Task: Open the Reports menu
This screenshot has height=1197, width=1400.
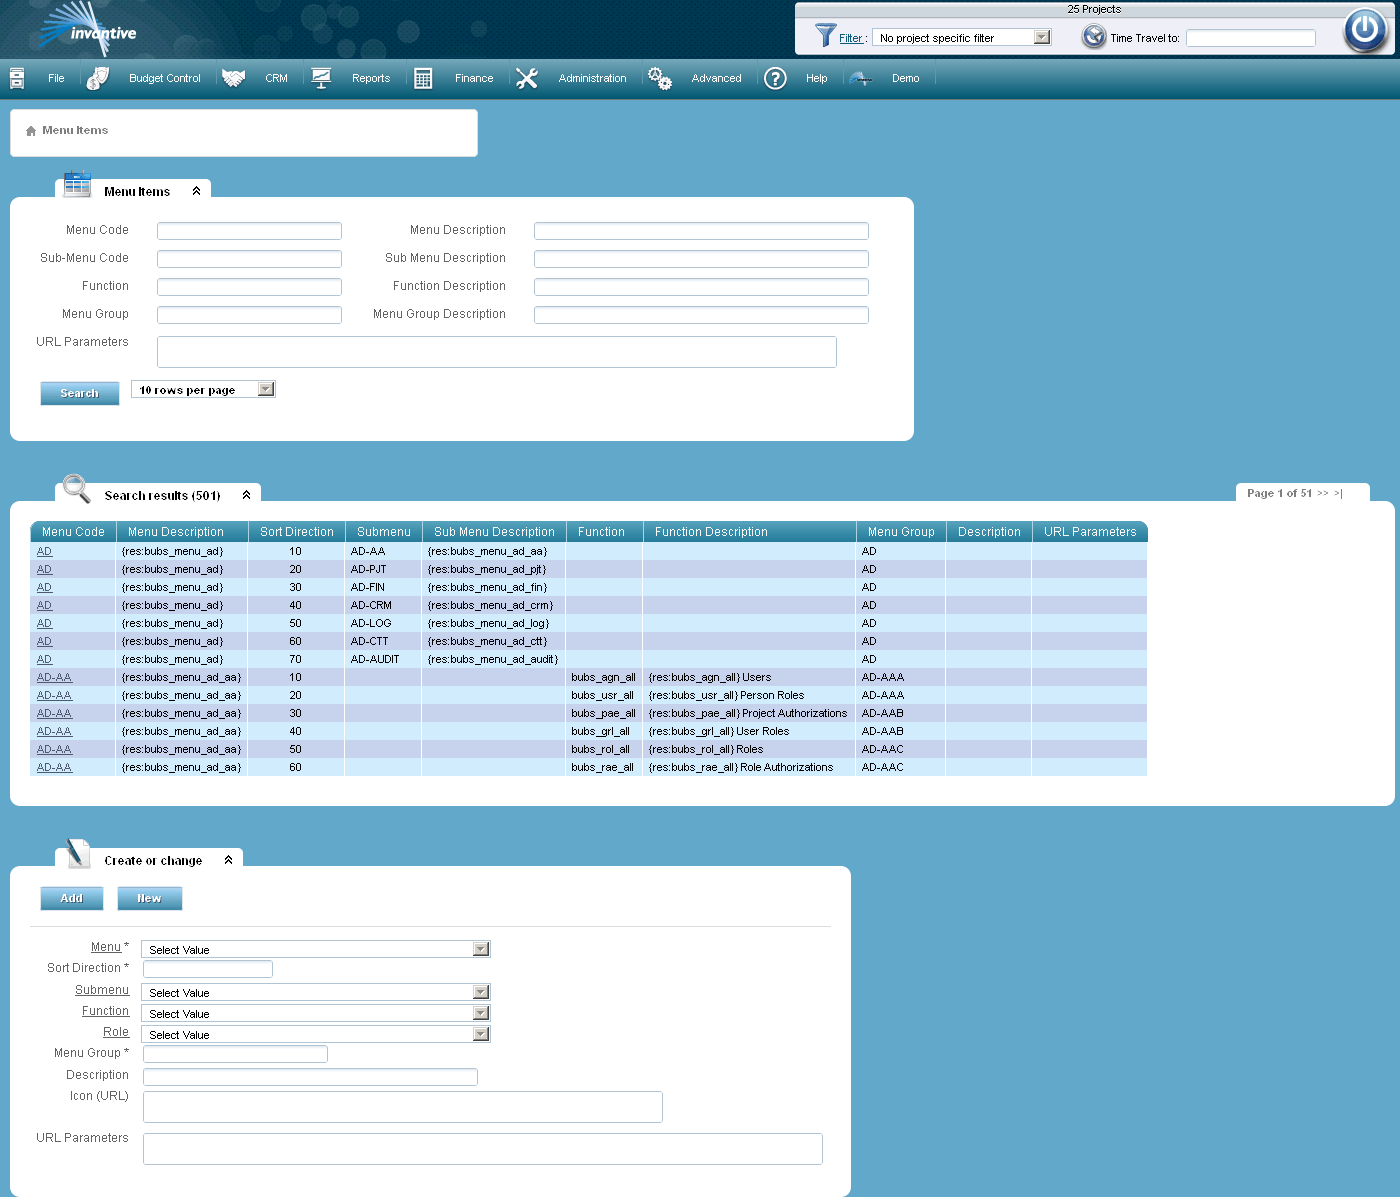Action: 371,78
